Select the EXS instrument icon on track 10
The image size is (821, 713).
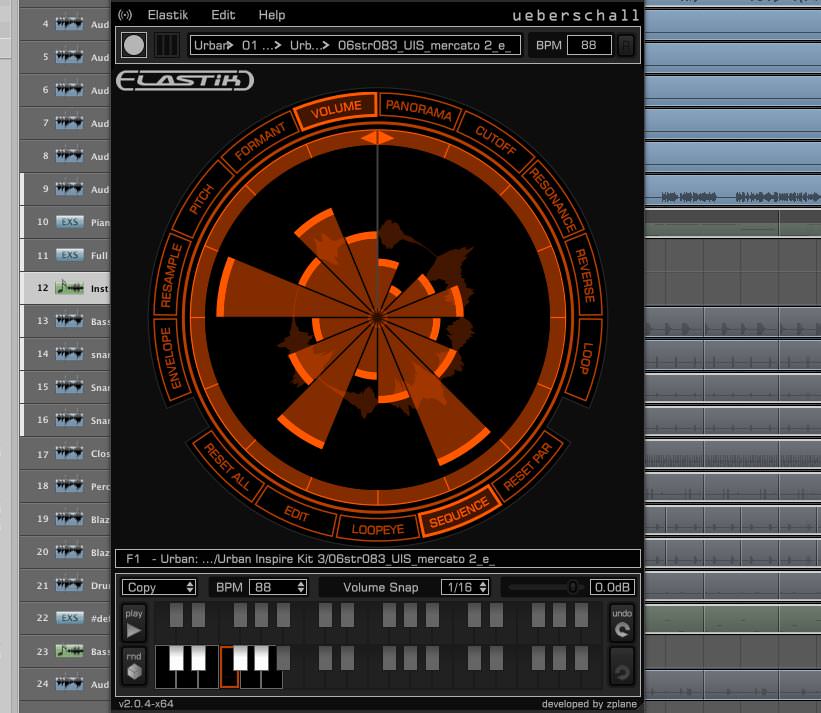tap(69, 222)
